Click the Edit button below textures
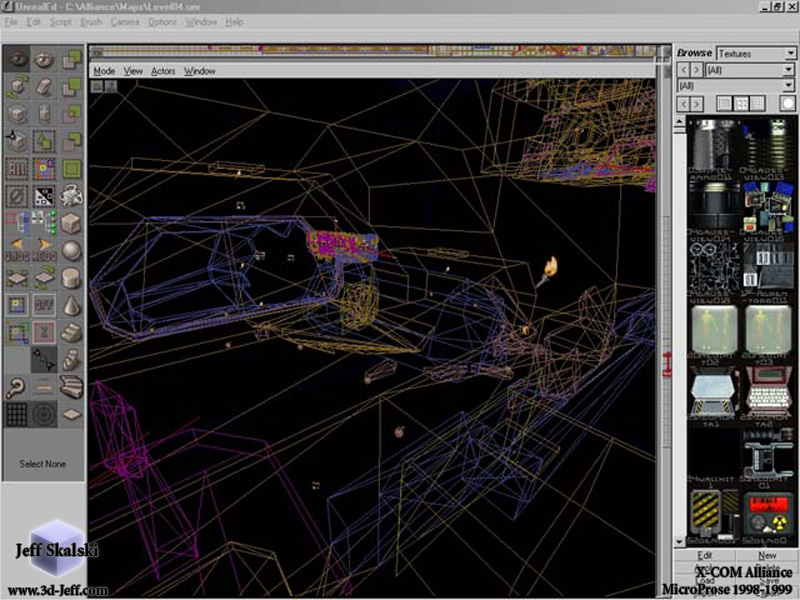This screenshot has width=800, height=600. point(705,555)
